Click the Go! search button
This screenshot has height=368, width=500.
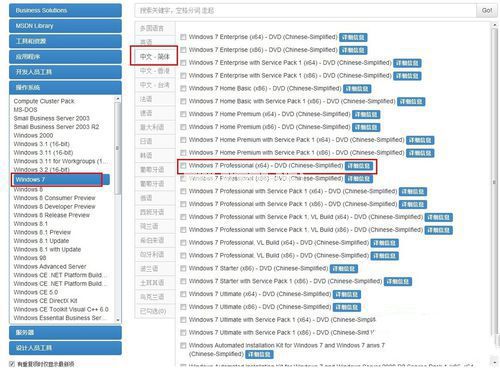pyautogui.click(x=487, y=10)
